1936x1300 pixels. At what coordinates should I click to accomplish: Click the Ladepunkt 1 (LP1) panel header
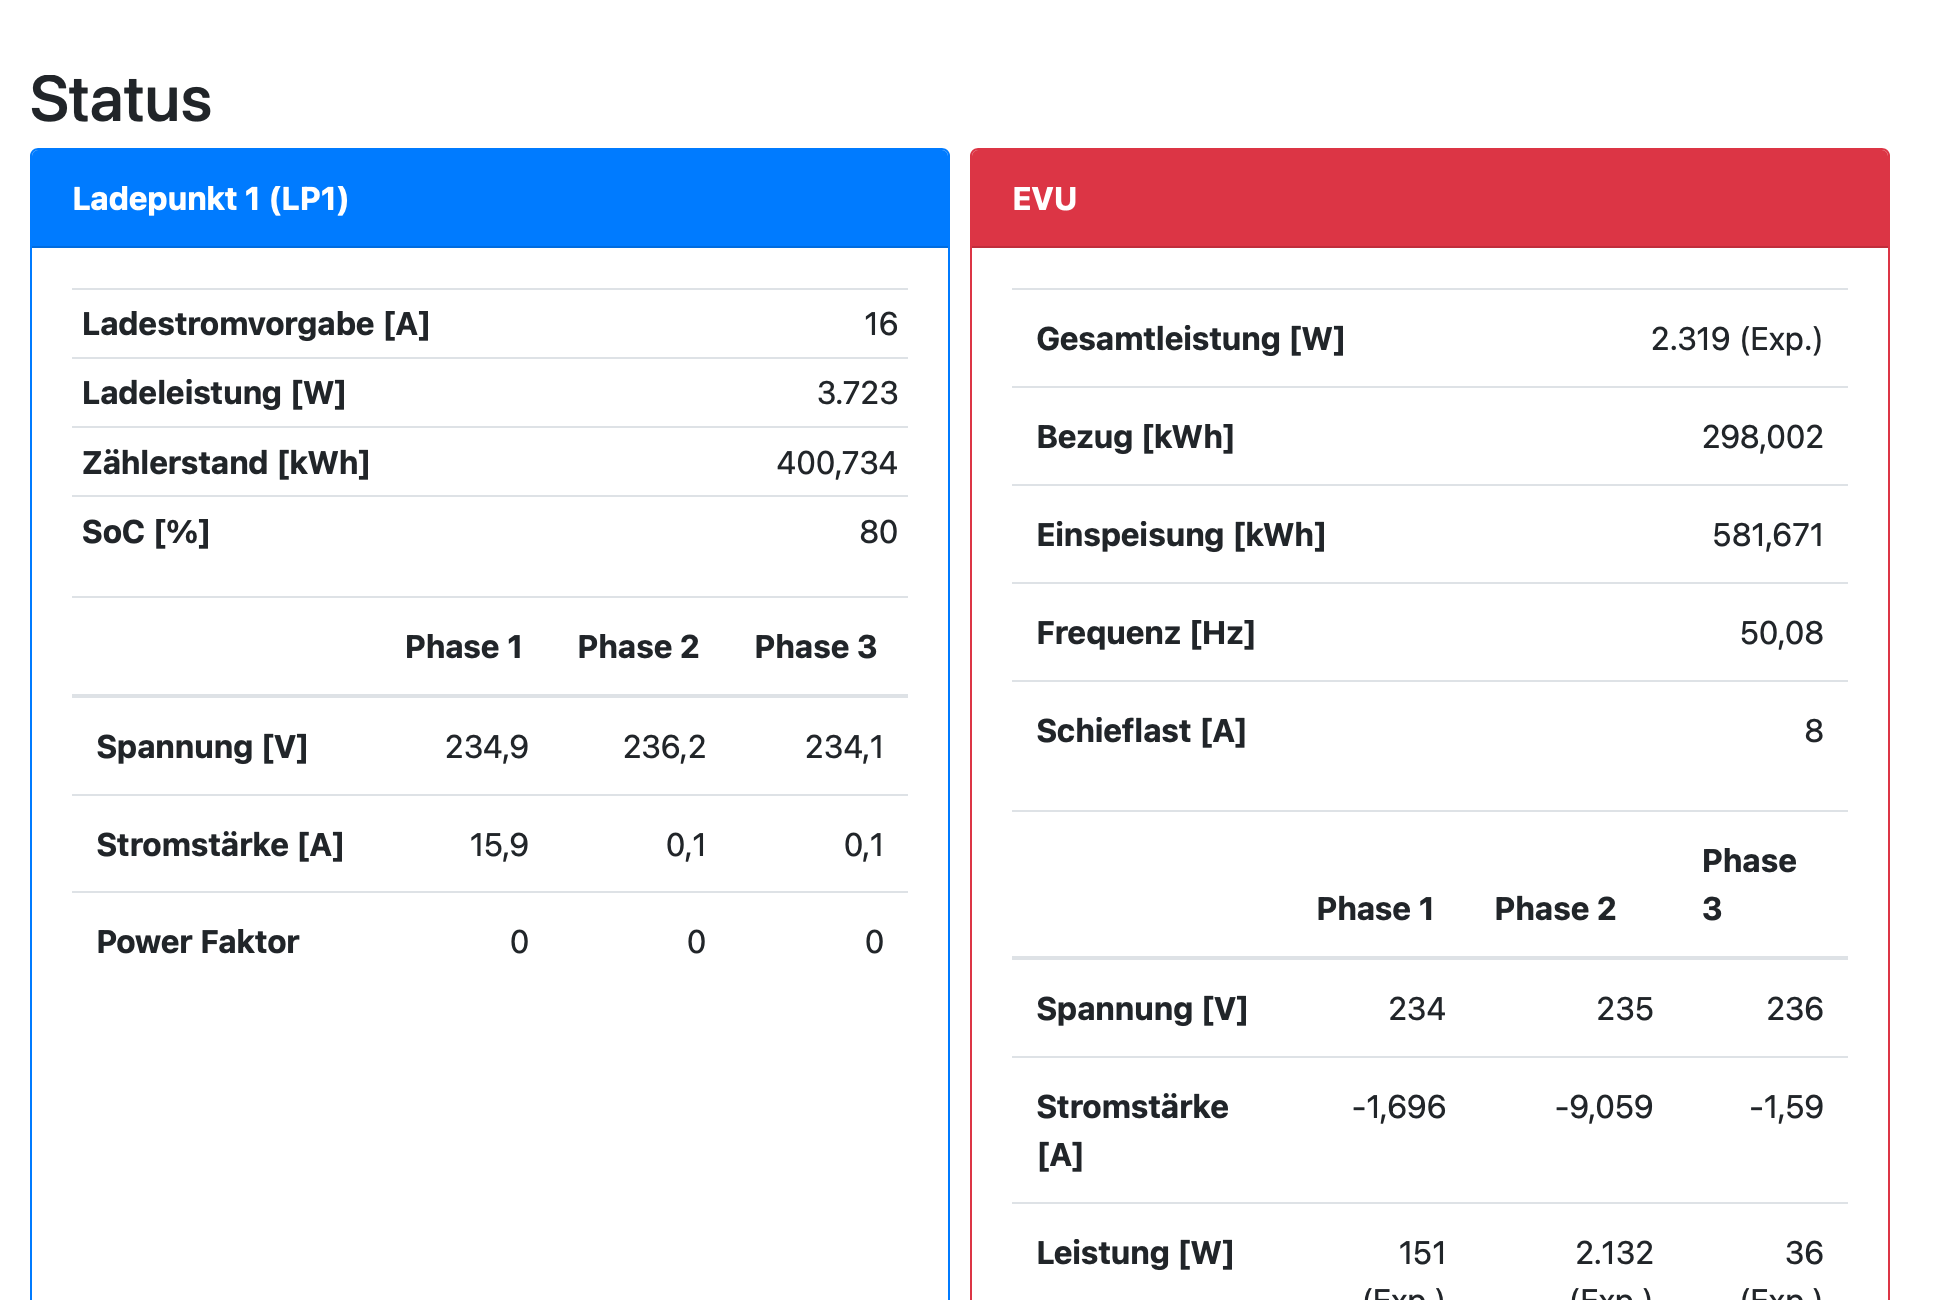click(210, 199)
